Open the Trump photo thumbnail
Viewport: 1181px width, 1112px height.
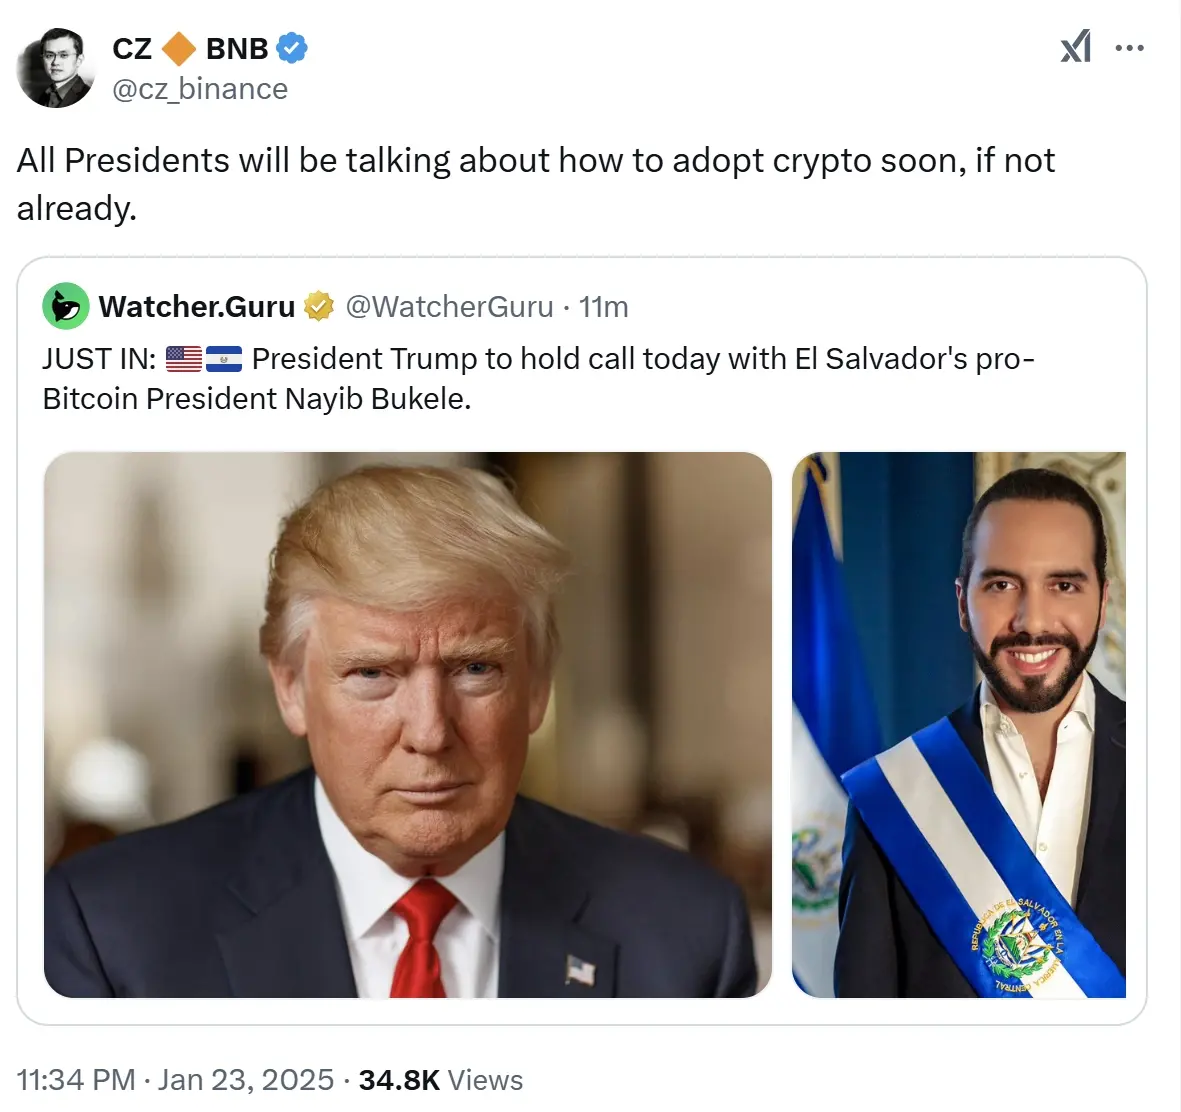pyautogui.click(x=407, y=725)
